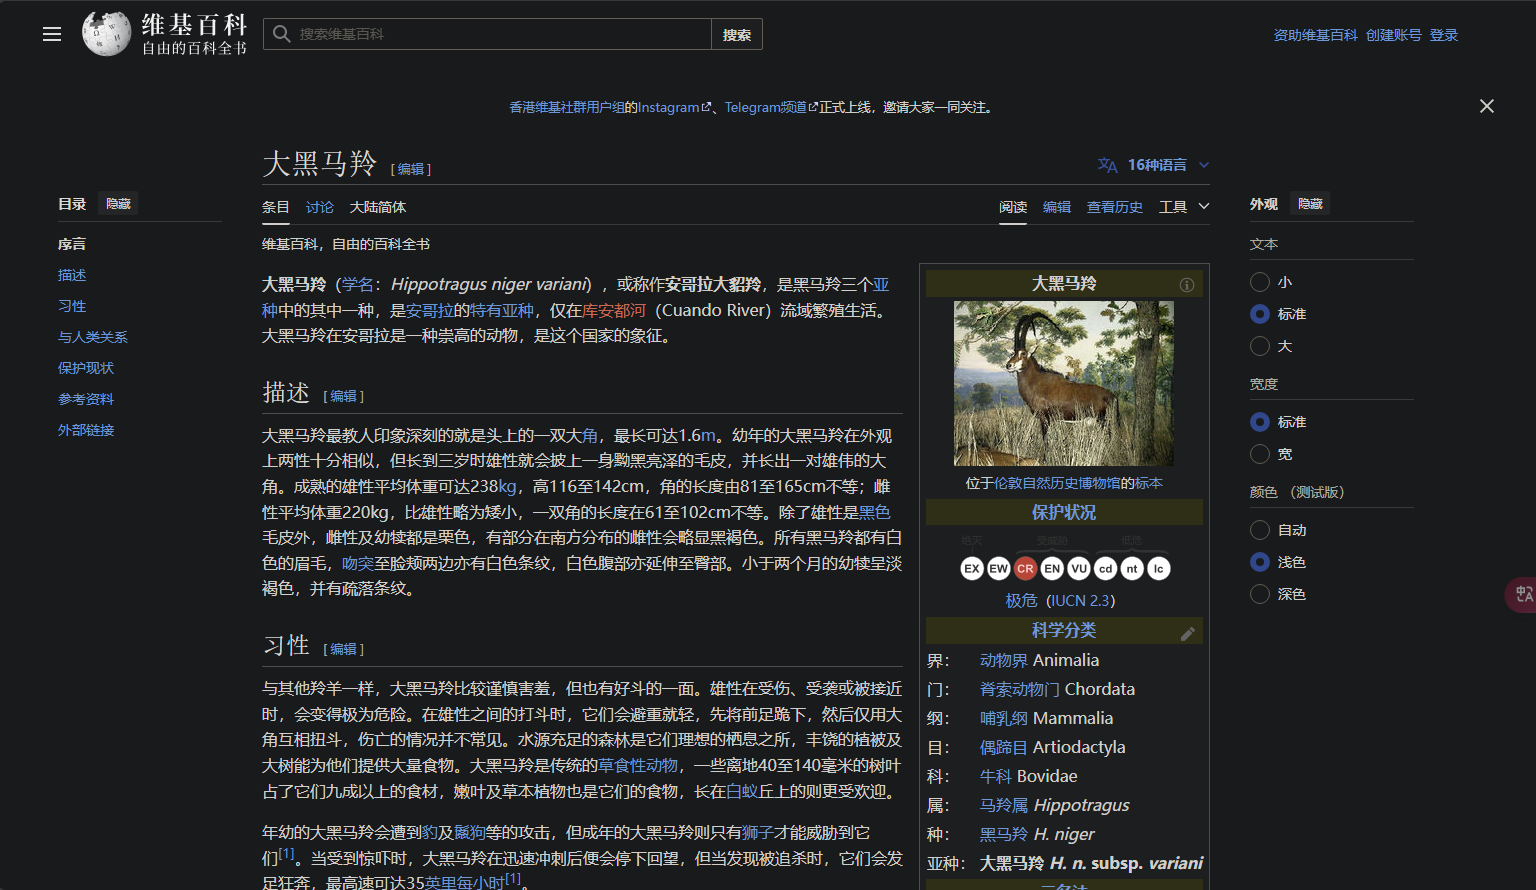
Task: Click the pencil edit icon beside 科学分类
Action: pyautogui.click(x=1187, y=633)
